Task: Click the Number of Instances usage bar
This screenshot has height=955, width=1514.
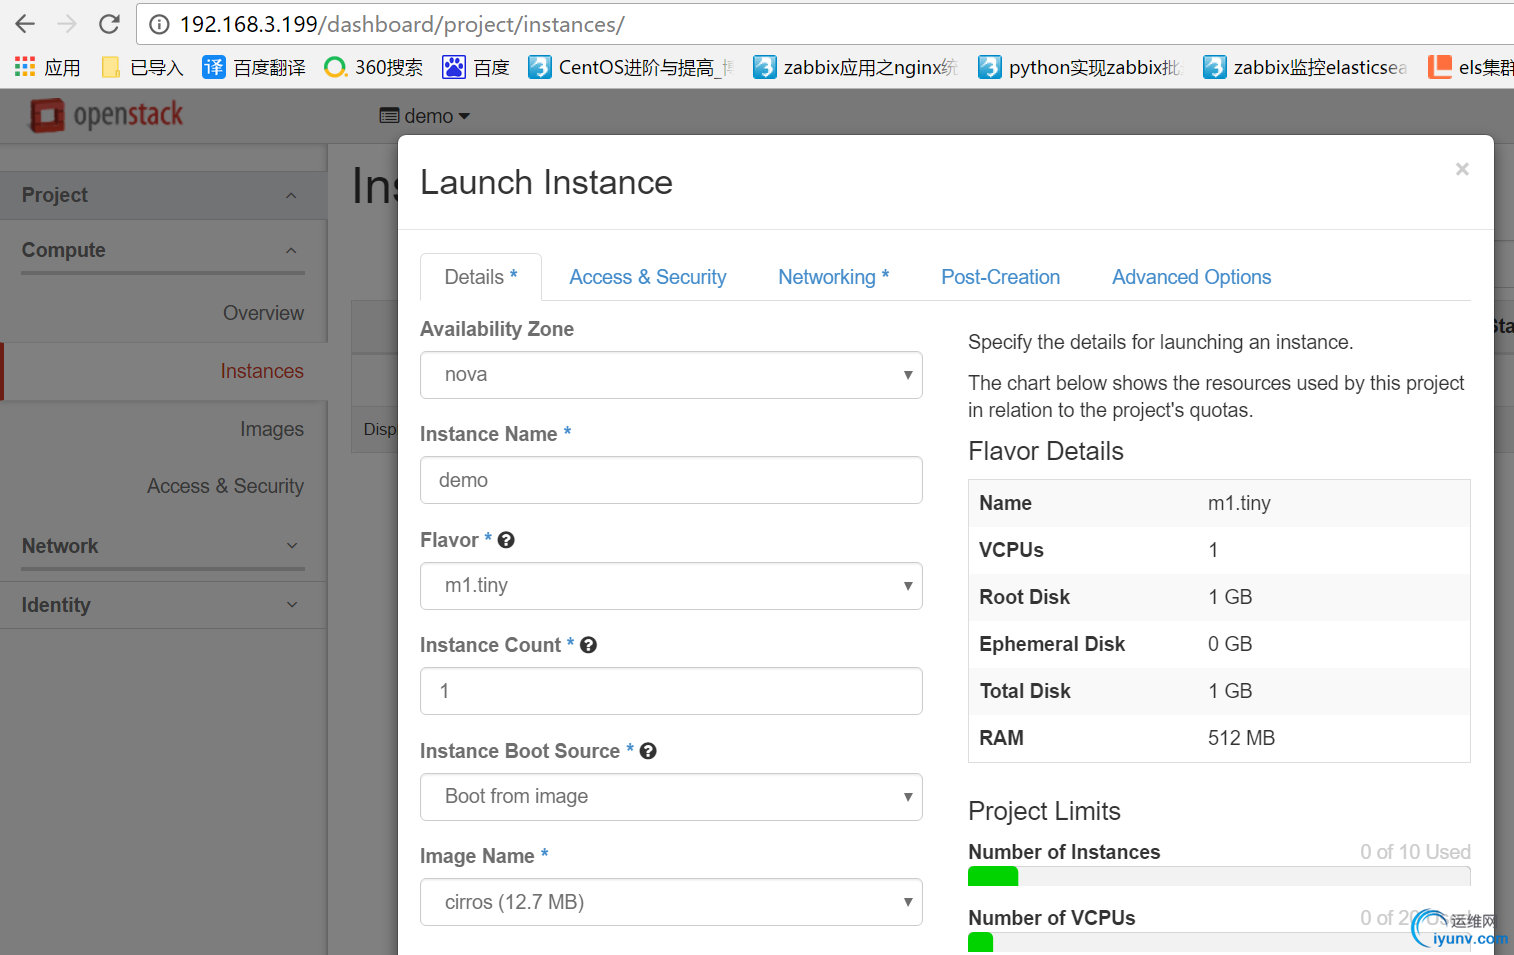Action: 1218,876
